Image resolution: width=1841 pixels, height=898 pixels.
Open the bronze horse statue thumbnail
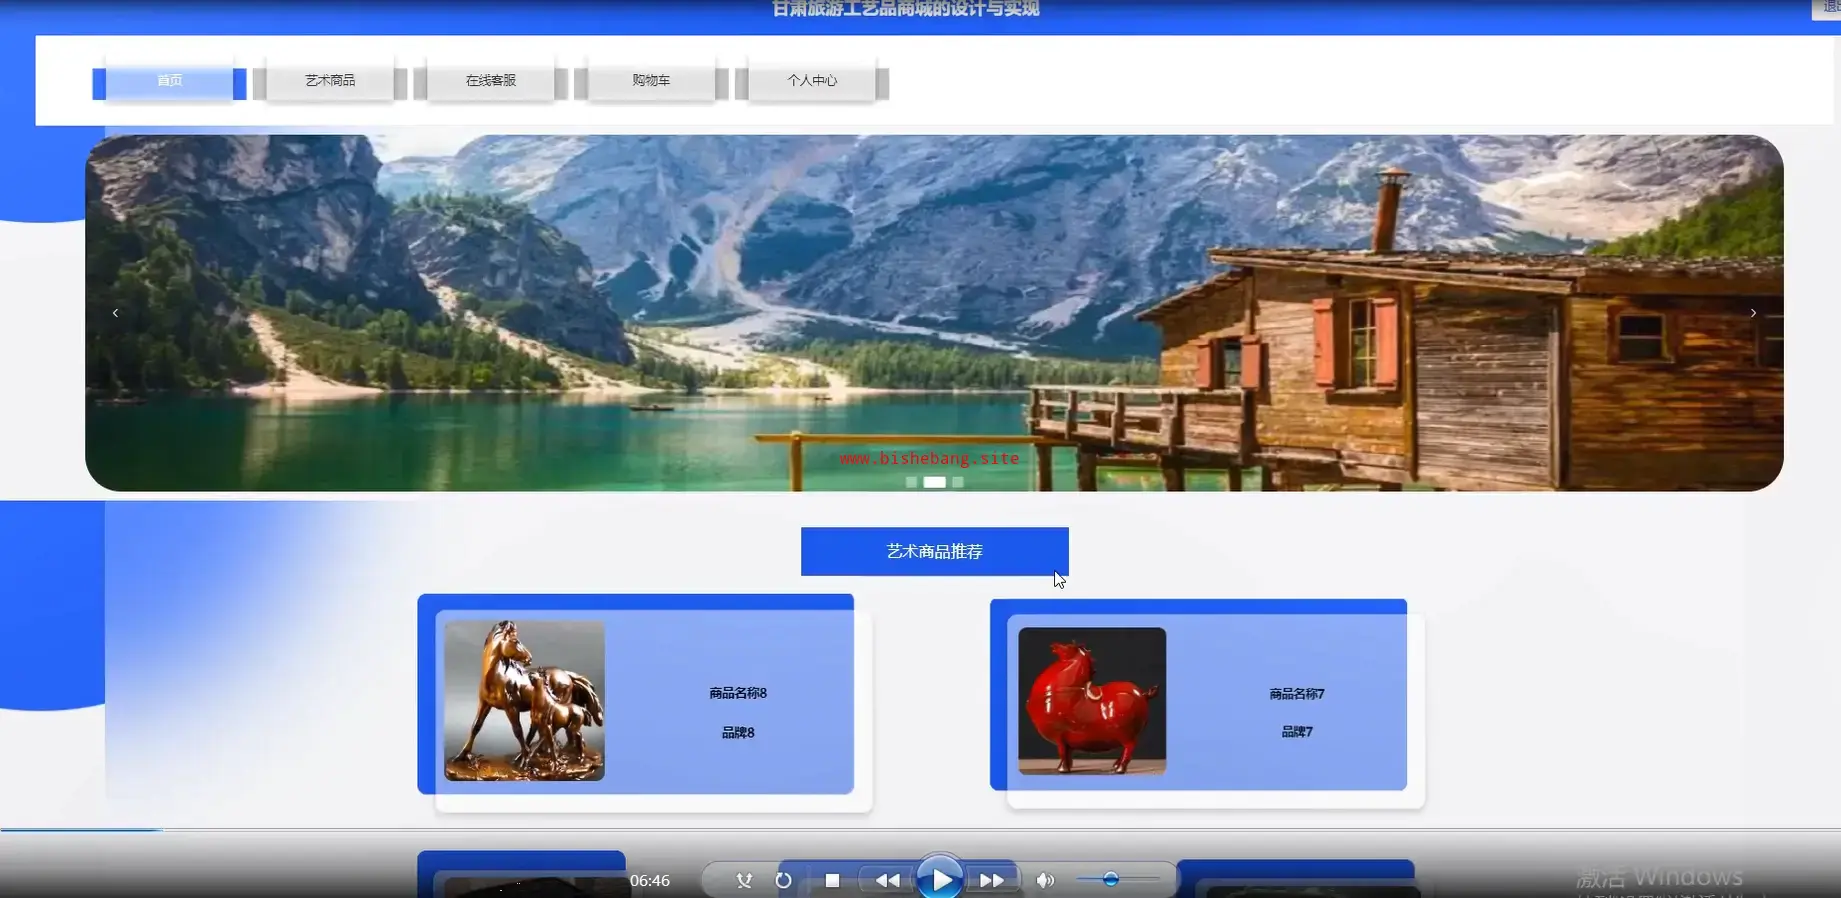[524, 700]
